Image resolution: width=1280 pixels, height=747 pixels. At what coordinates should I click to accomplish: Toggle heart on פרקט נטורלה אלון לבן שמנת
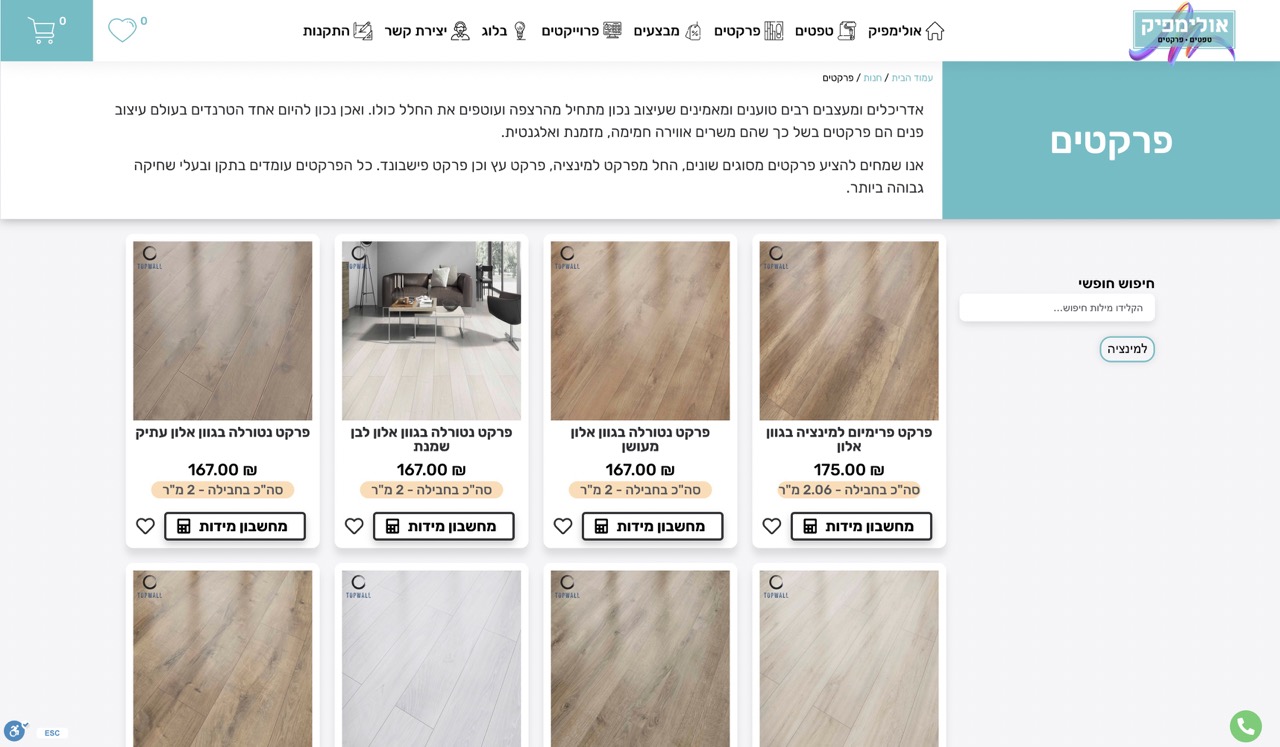click(x=354, y=526)
